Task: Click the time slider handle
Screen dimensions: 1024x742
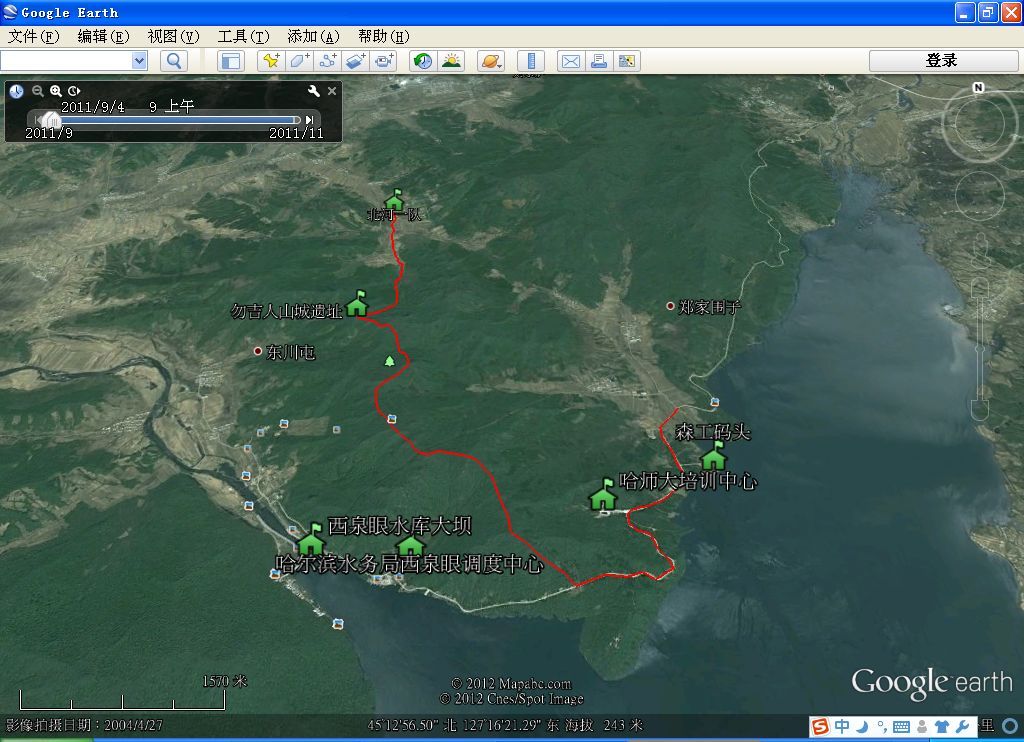Action: point(51,120)
